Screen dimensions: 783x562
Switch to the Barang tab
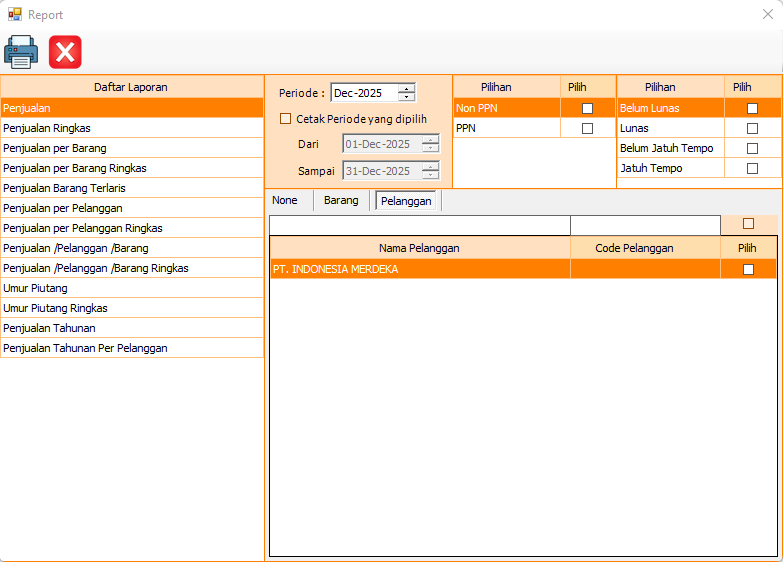coord(341,200)
